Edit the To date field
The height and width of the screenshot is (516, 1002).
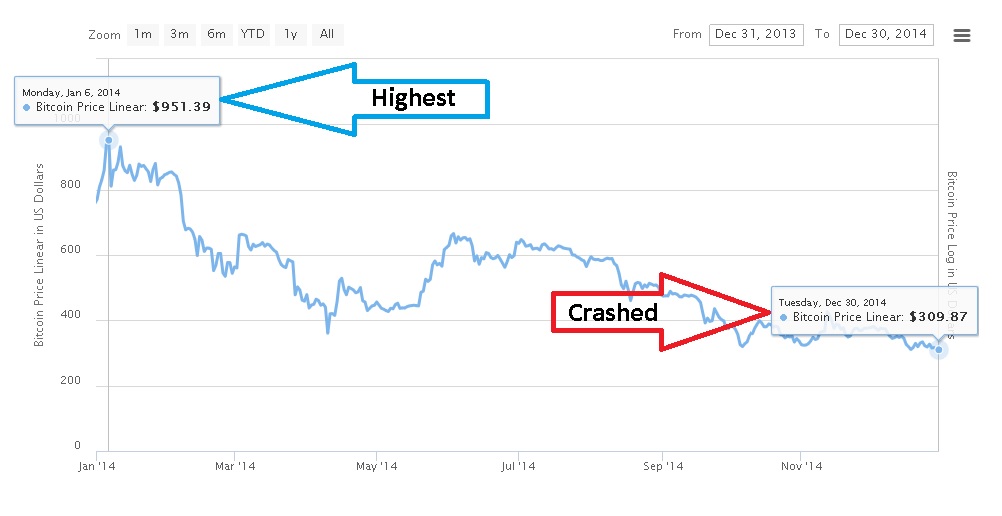pyautogui.click(x=886, y=35)
